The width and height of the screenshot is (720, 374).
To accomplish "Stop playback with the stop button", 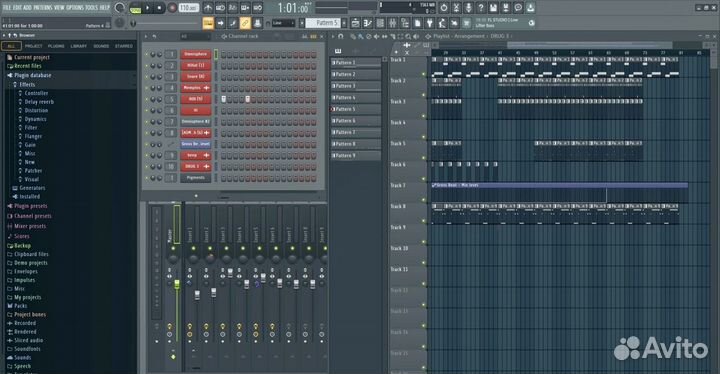I will (x=159, y=8).
